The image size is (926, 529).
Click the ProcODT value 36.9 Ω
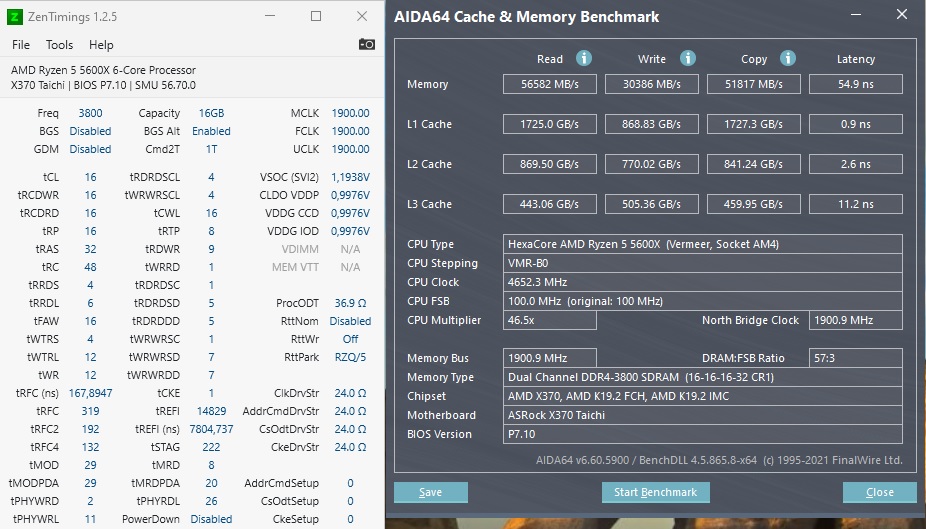pyautogui.click(x=350, y=303)
